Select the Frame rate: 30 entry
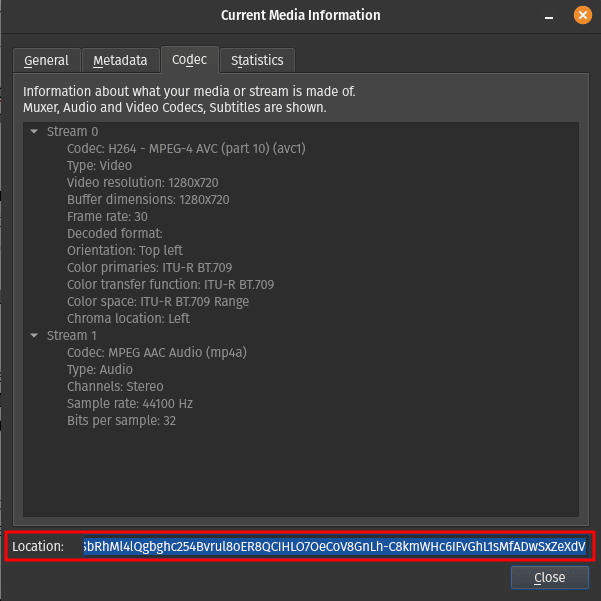 [x=107, y=217]
